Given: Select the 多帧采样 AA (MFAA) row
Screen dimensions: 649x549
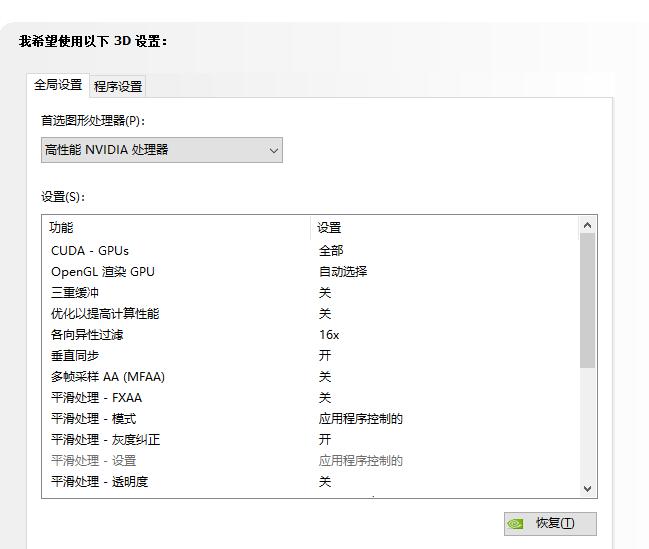Looking at the screenshot, I should coord(108,376).
